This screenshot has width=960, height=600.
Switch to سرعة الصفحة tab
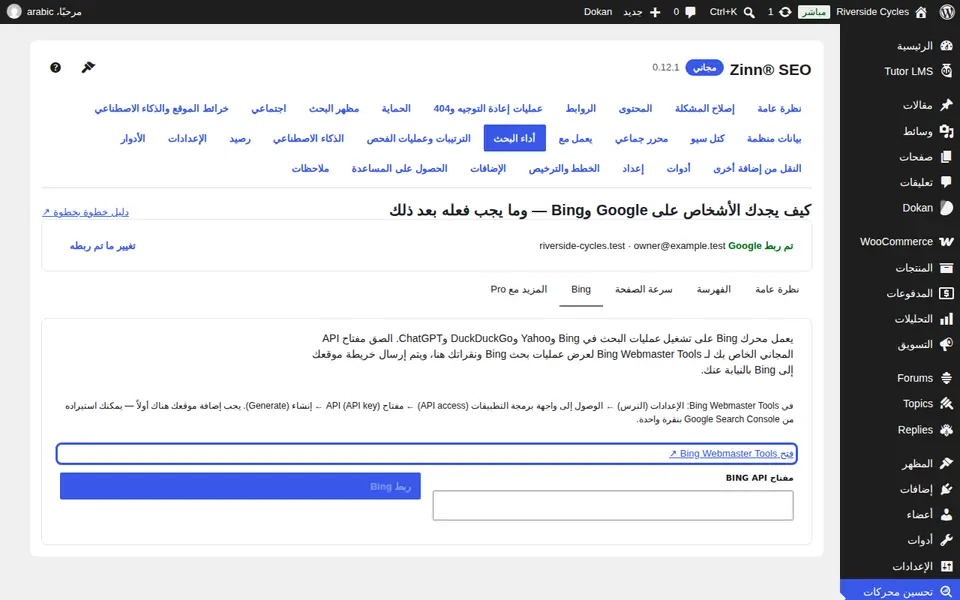point(643,289)
